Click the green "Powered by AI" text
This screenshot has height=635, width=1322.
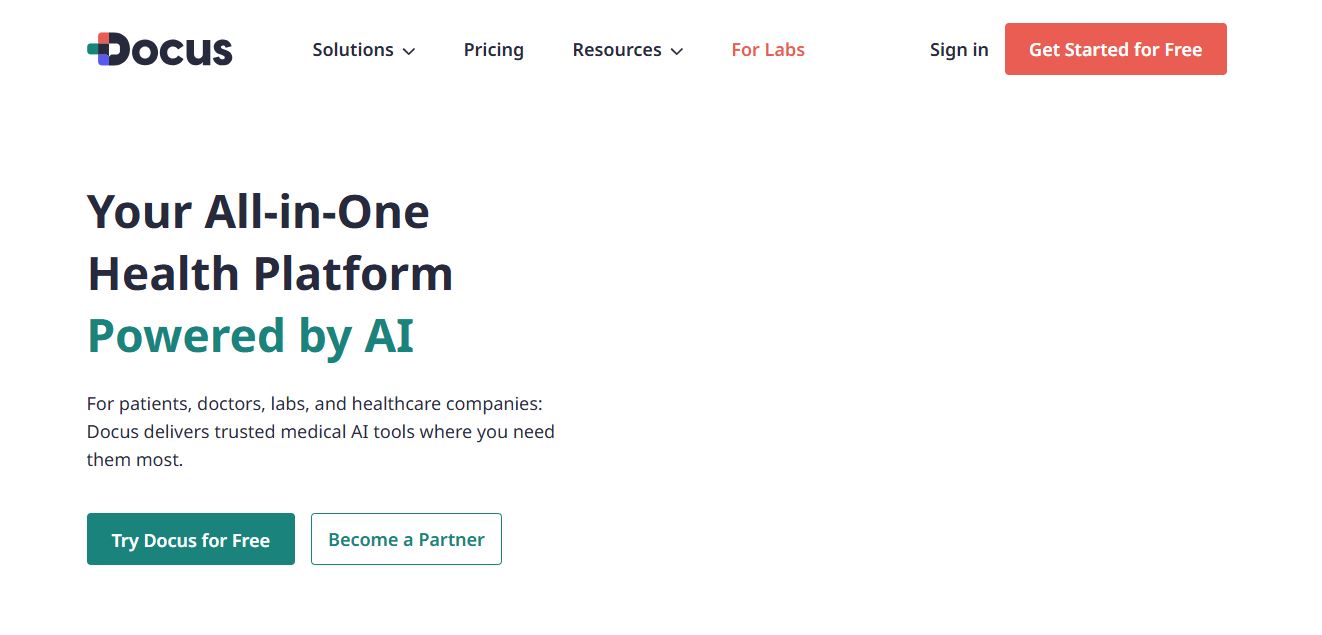[250, 336]
